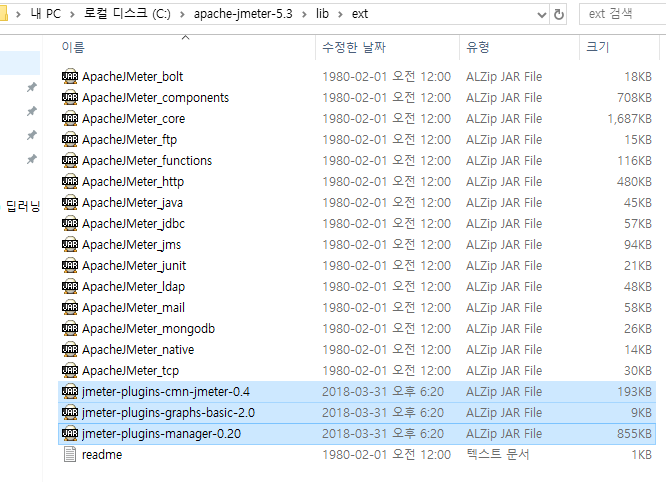Viewport: 666px width, 482px height.
Task: Select the ApacheJMeter_functions file name
Action: coord(147,161)
